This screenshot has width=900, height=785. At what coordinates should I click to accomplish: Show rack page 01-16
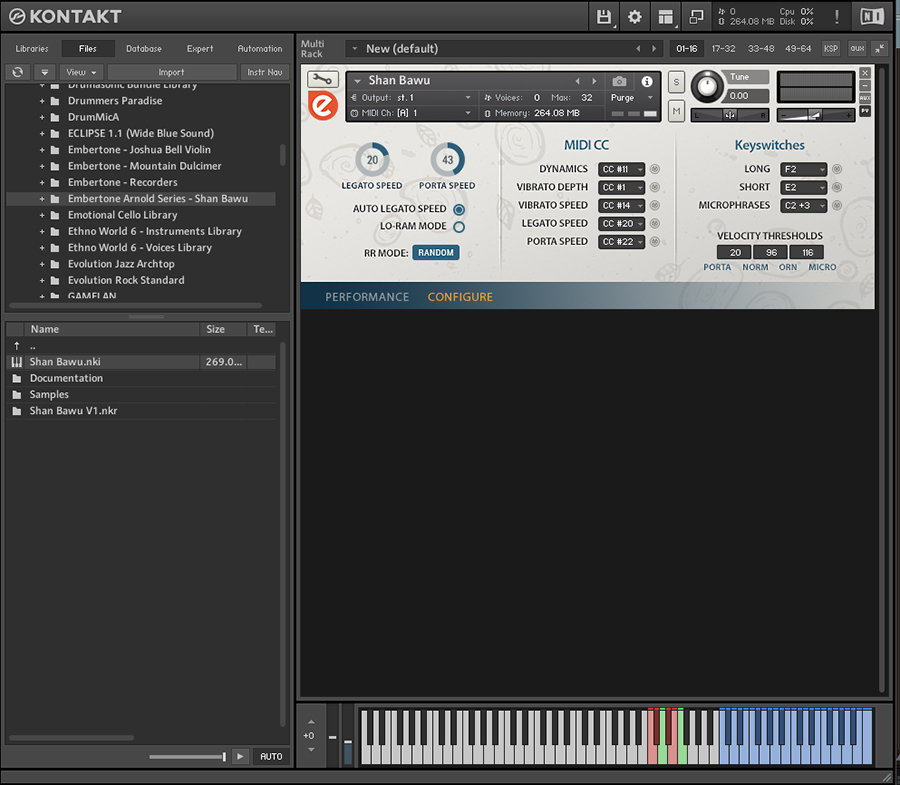(x=686, y=49)
